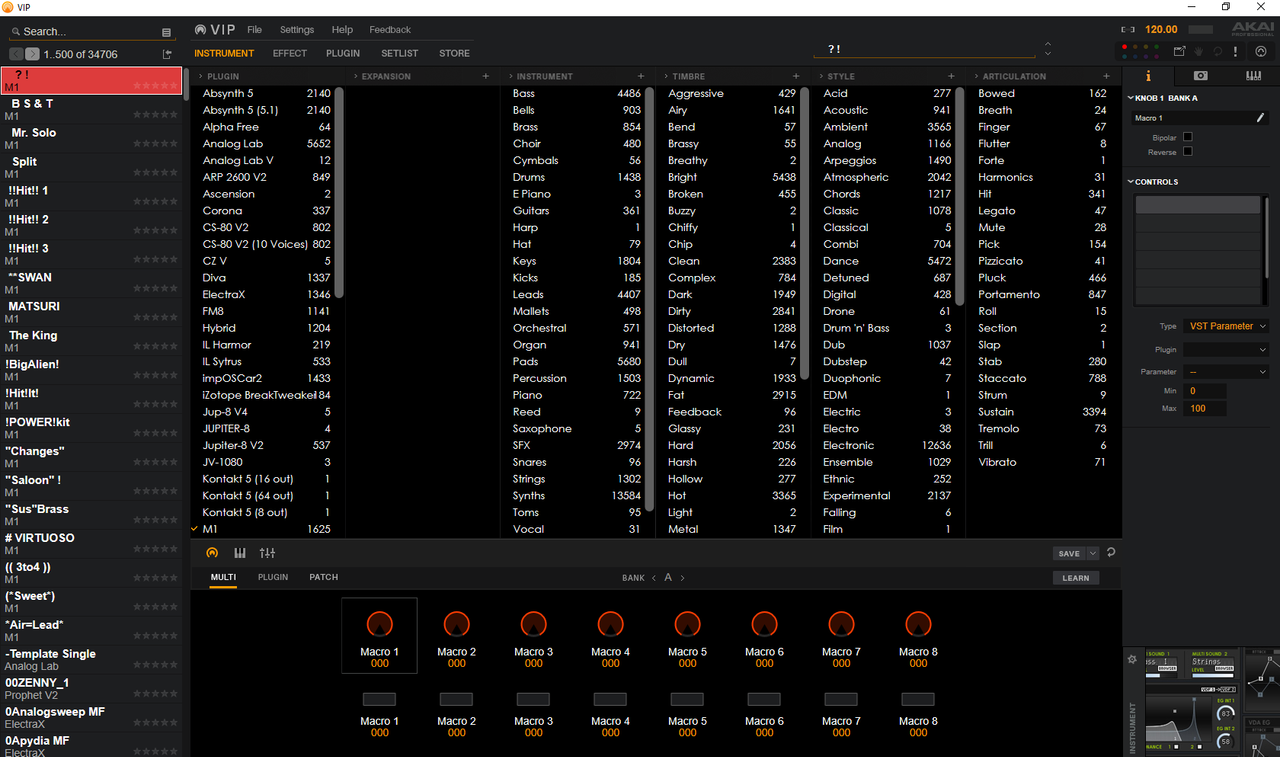Open the info tab in the right panel
1280x757 pixels.
tap(1148, 76)
